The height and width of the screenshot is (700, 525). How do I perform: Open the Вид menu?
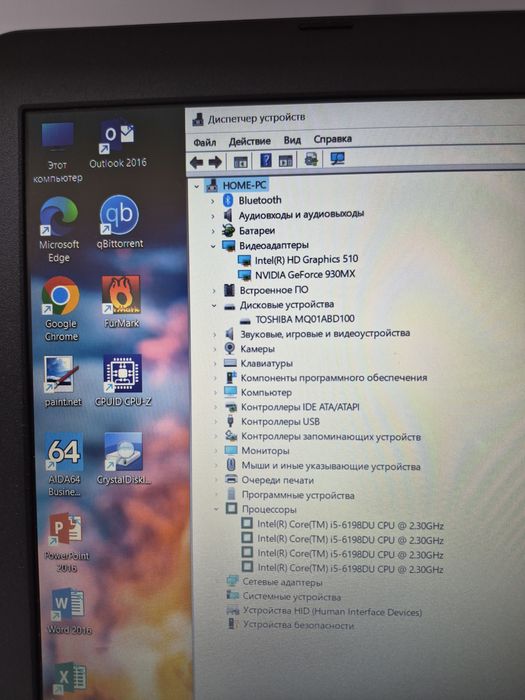click(x=292, y=140)
